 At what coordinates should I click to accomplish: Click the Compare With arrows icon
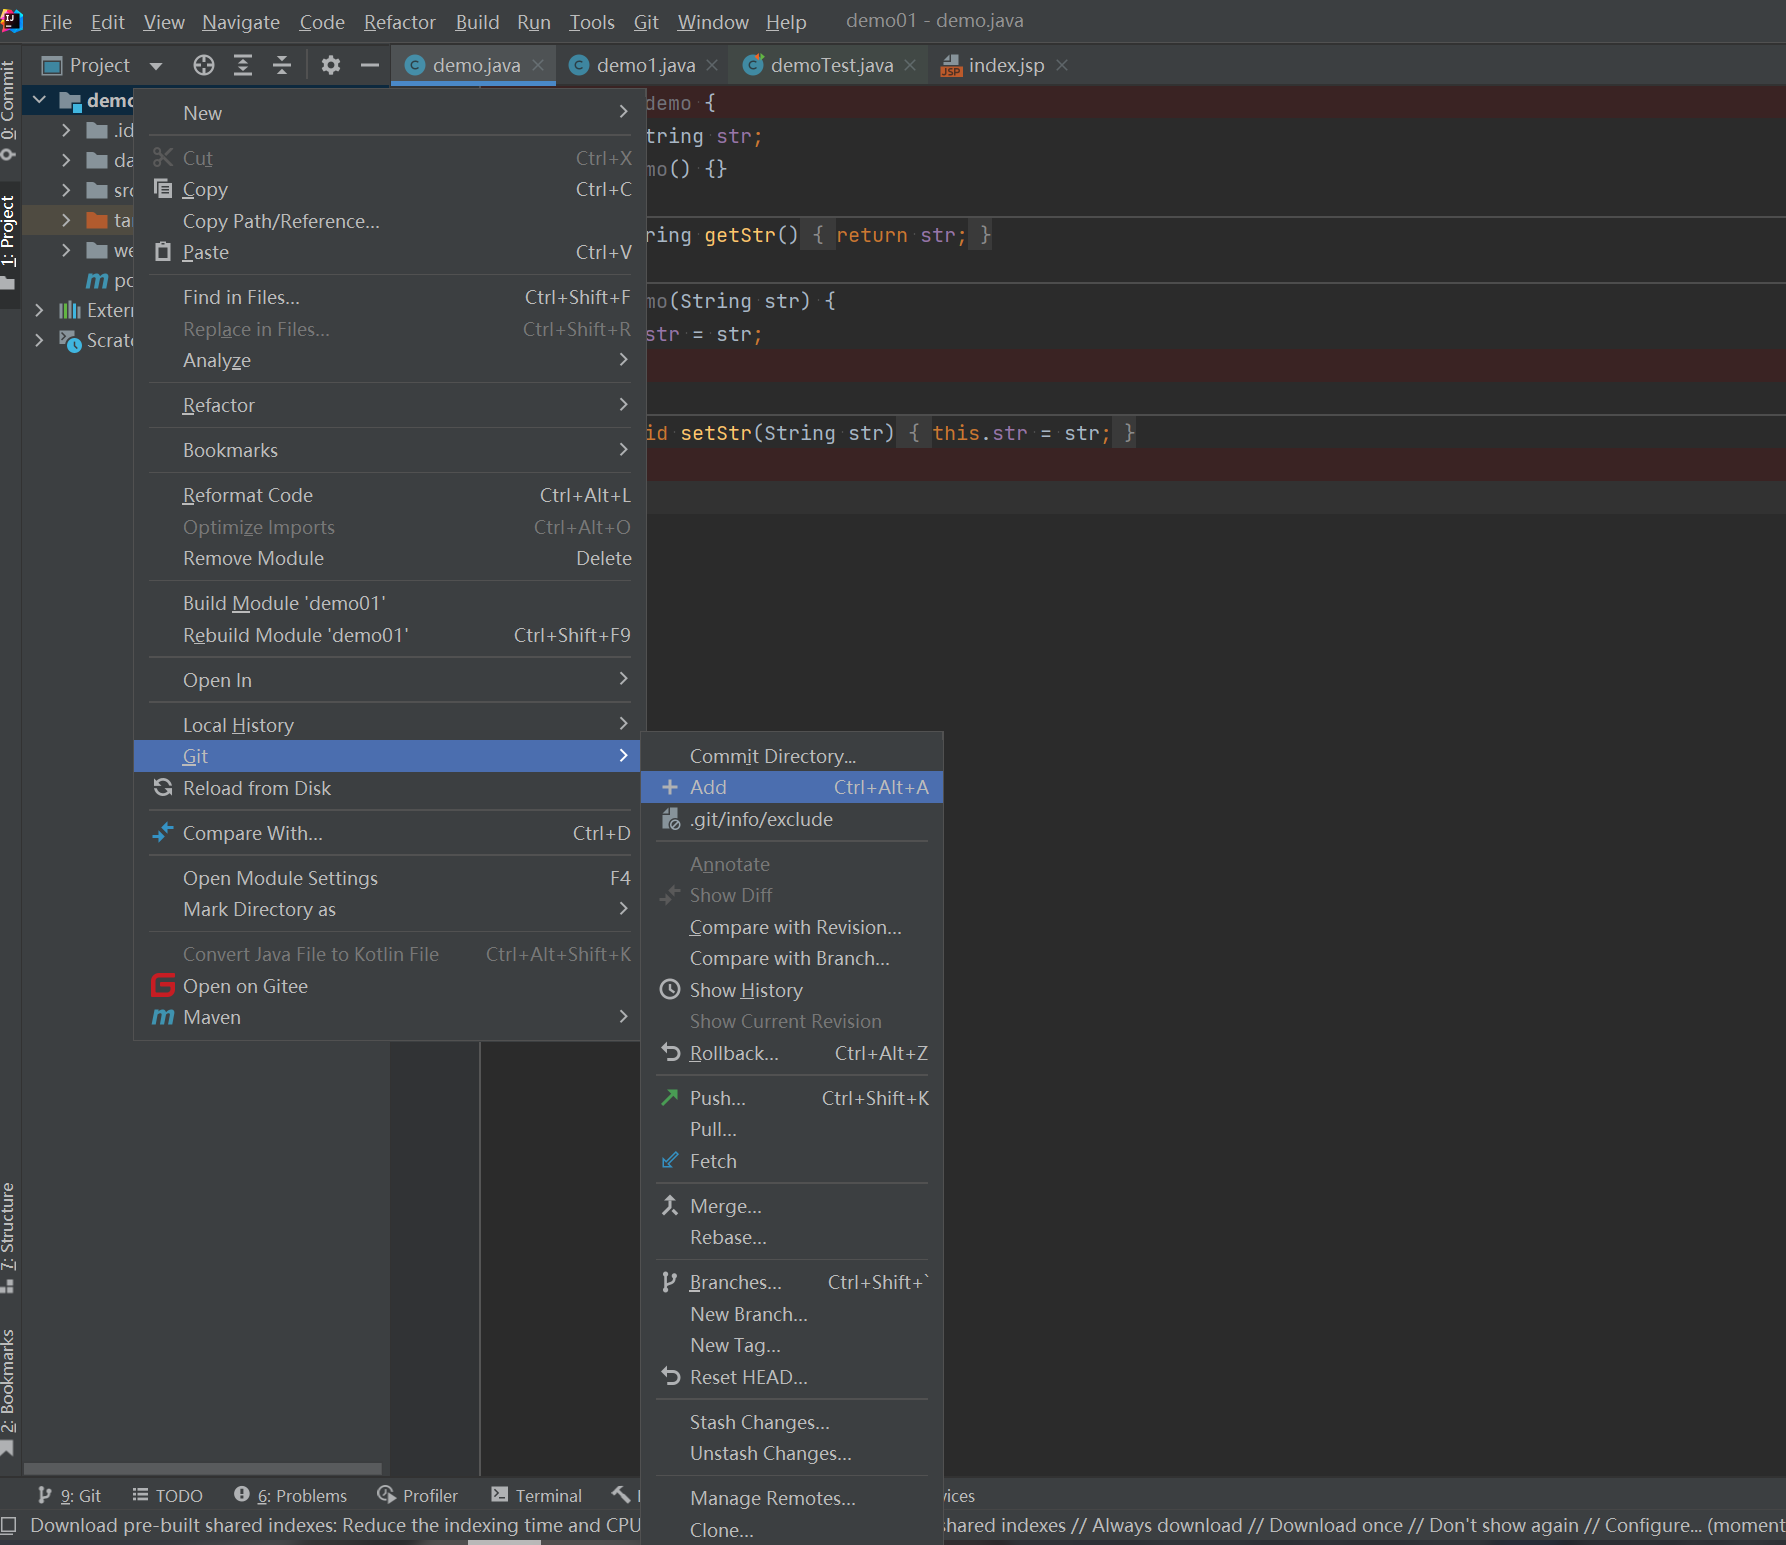163,832
